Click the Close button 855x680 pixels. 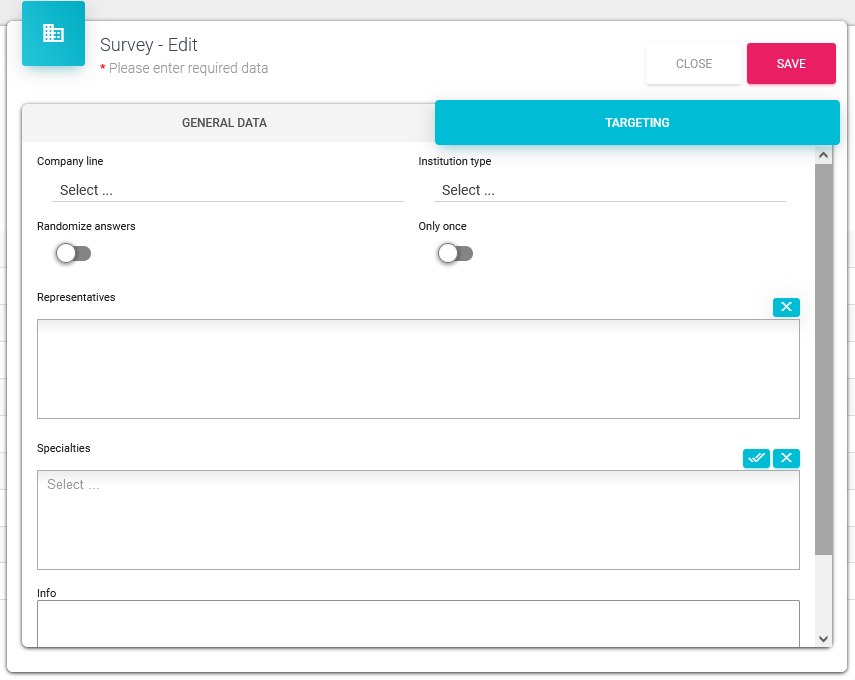click(694, 64)
